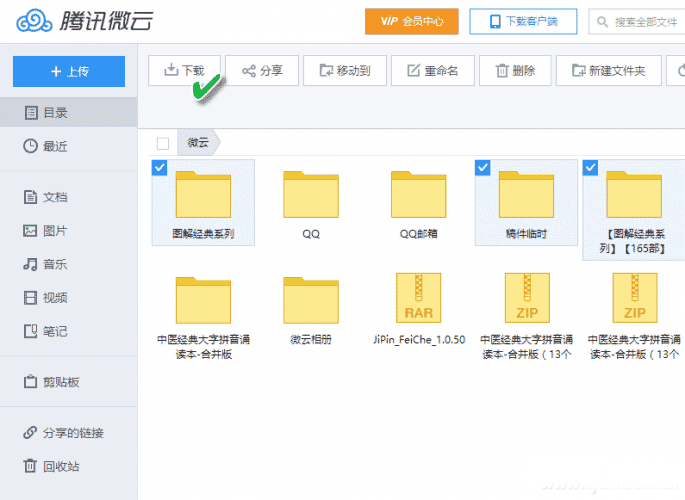Click the magnifier icon in search box
This screenshot has width=685, height=500.
pyautogui.click(x=602, y=22)
